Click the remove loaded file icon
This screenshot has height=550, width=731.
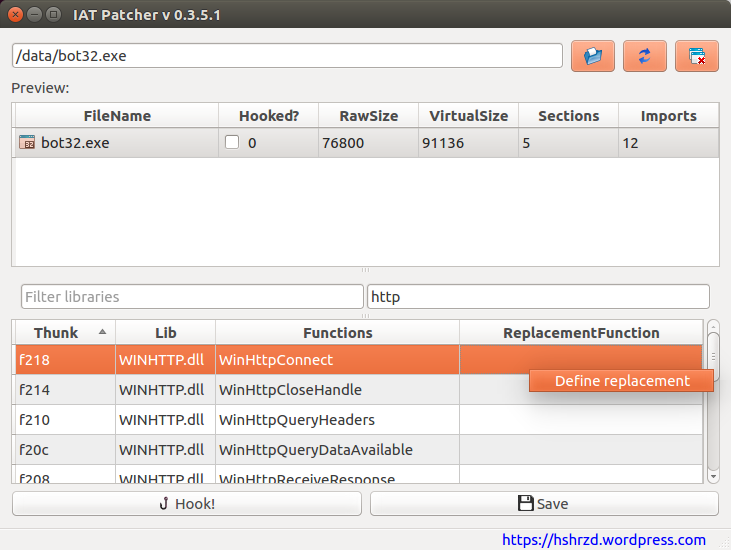pyautogui.click(x=697, y=56)
